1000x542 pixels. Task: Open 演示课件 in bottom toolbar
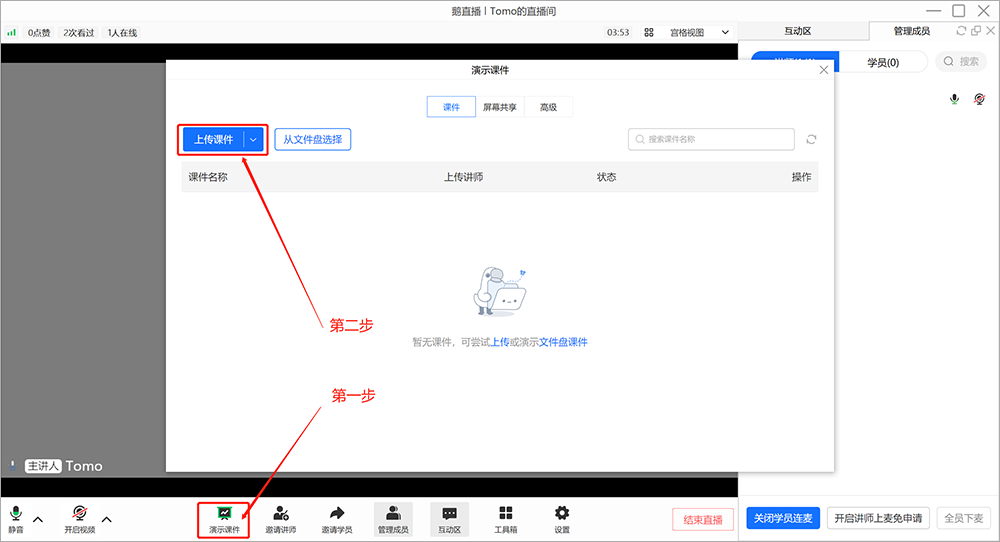pyautogui.click(x=224, y=520)
